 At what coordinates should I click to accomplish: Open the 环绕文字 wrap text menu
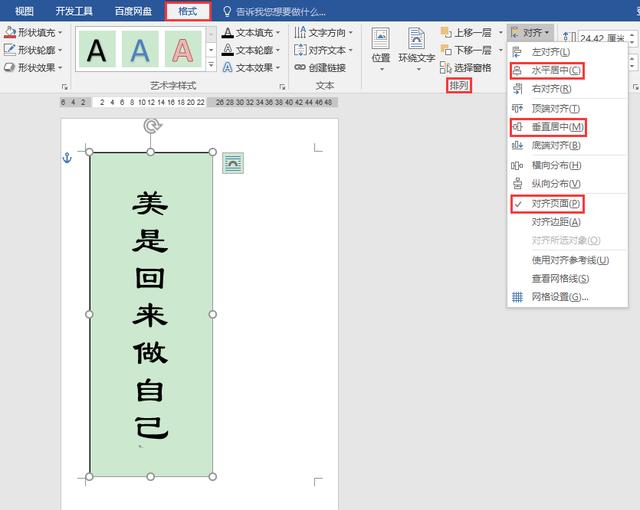pos(416,49)
